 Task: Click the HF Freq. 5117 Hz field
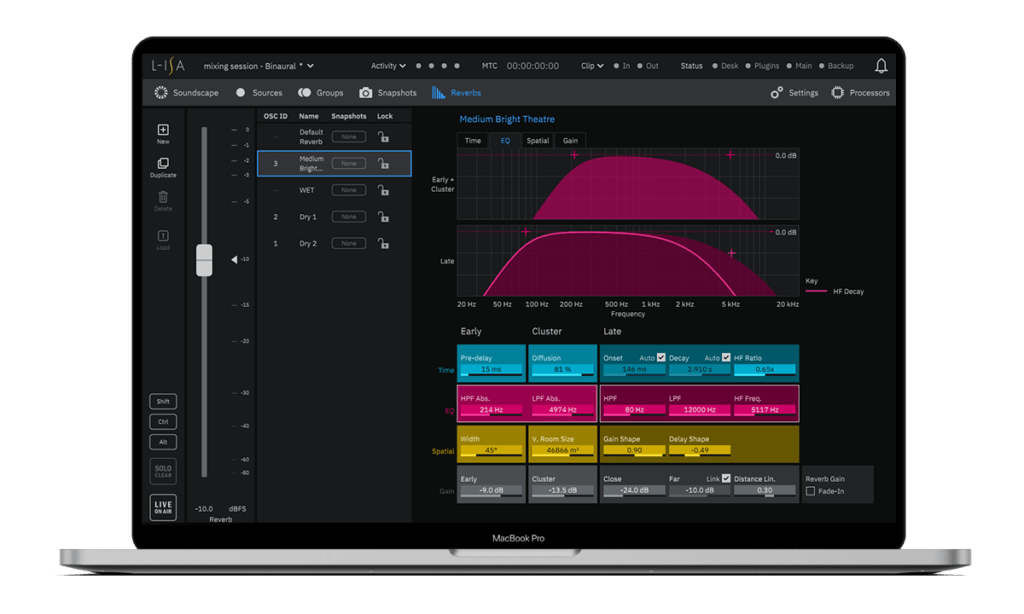point(765,410)
